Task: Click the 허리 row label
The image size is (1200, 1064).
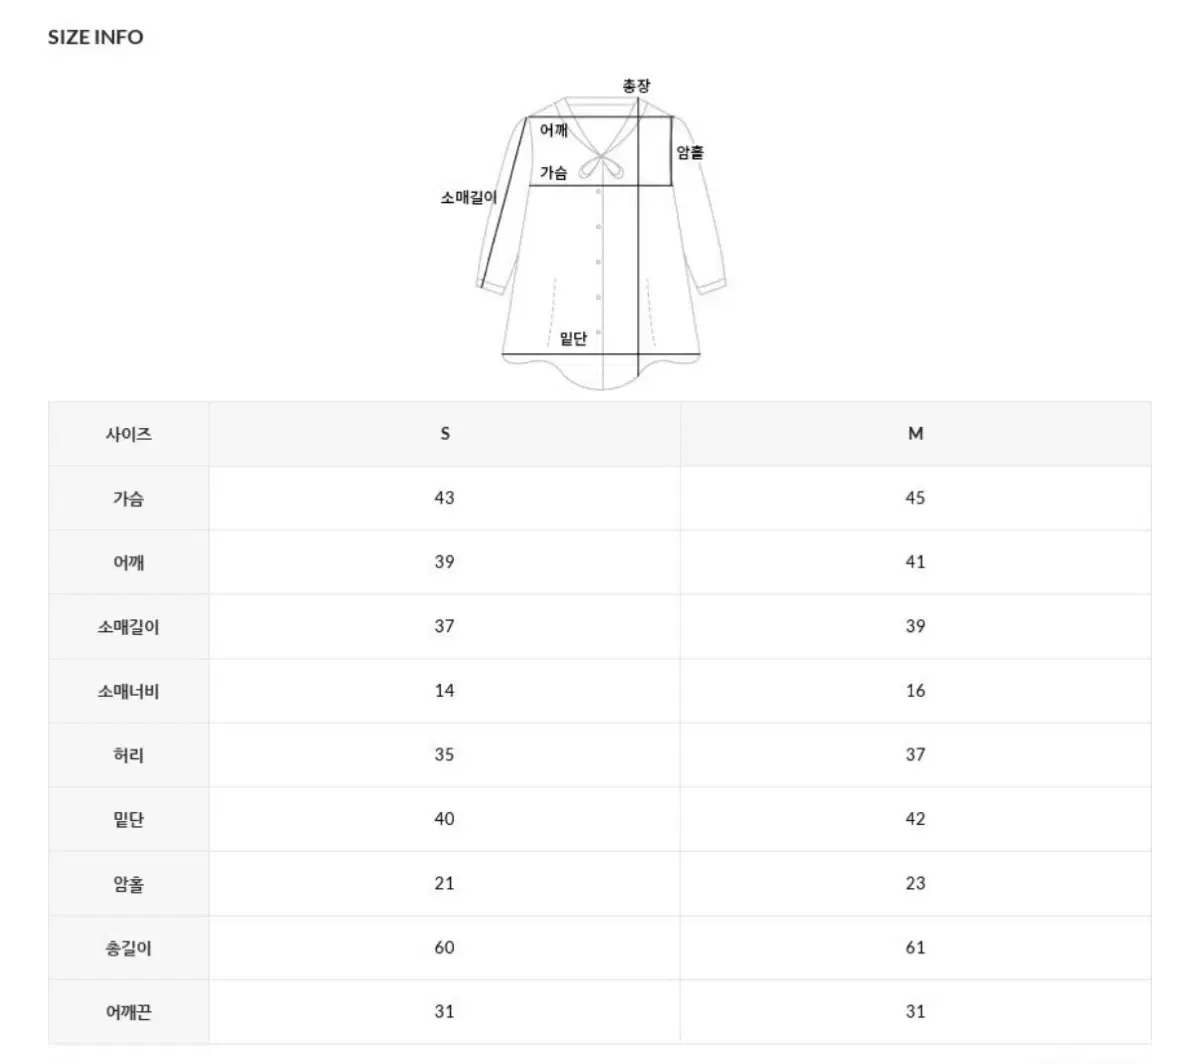Action: point(129,755)
